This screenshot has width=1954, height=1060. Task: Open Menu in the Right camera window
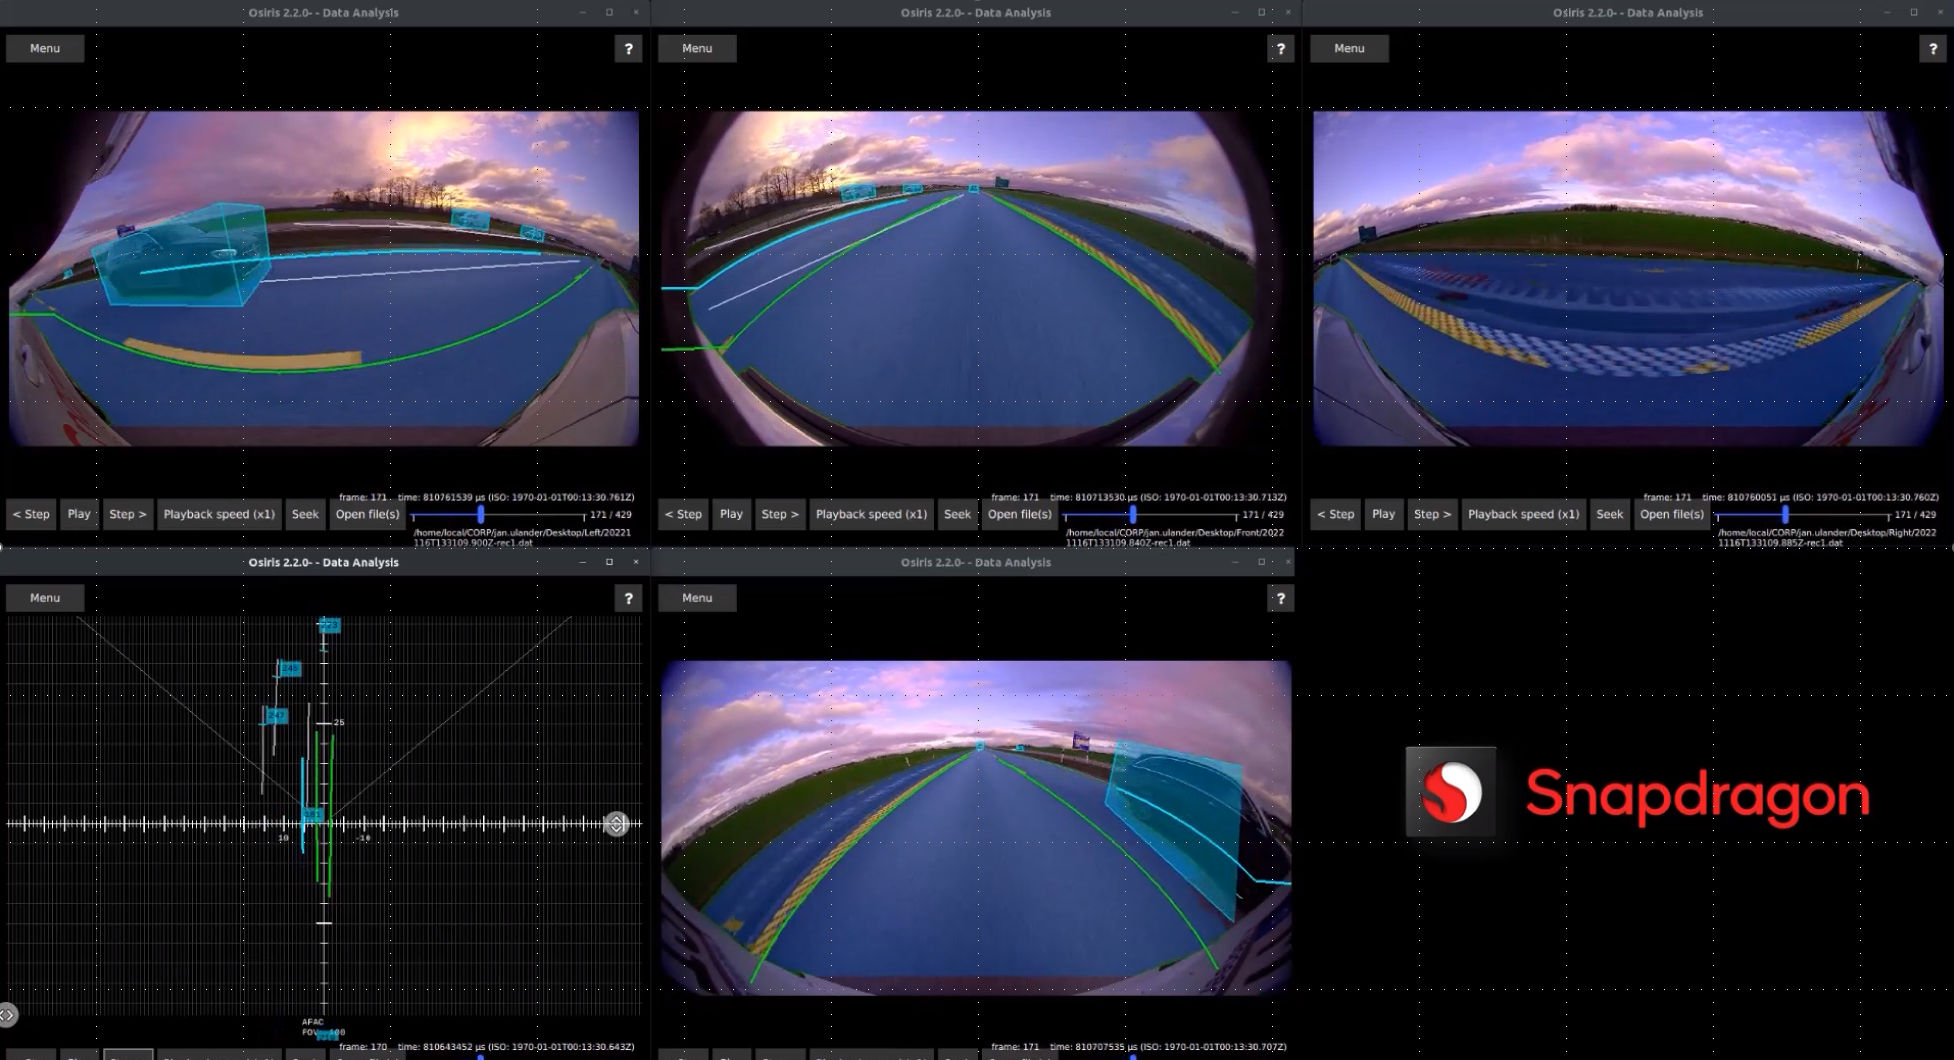pyautogui.click(x=1349, y=48)
